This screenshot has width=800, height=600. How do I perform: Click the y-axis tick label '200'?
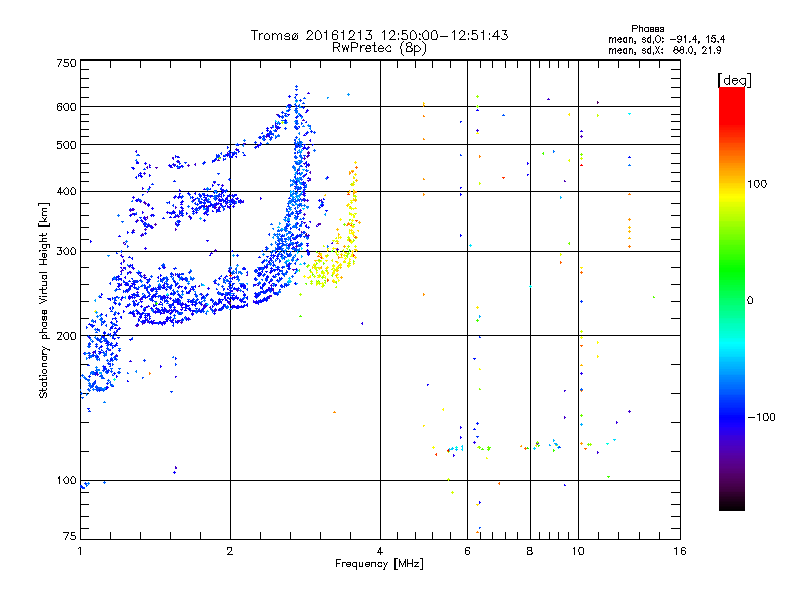66,336
